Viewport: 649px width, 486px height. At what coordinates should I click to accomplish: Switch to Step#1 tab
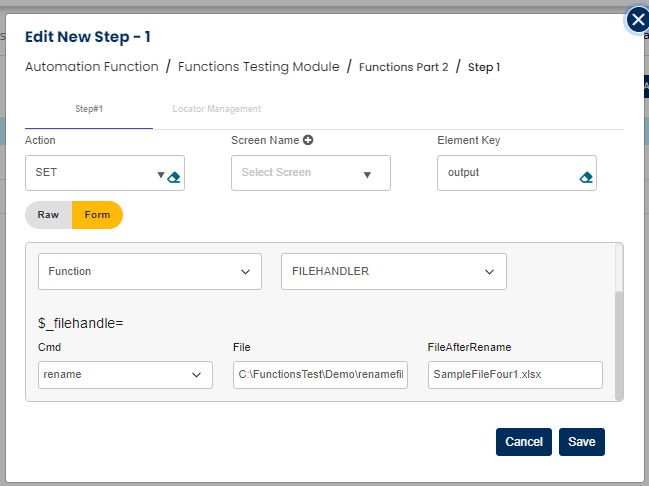coord(89,109)
